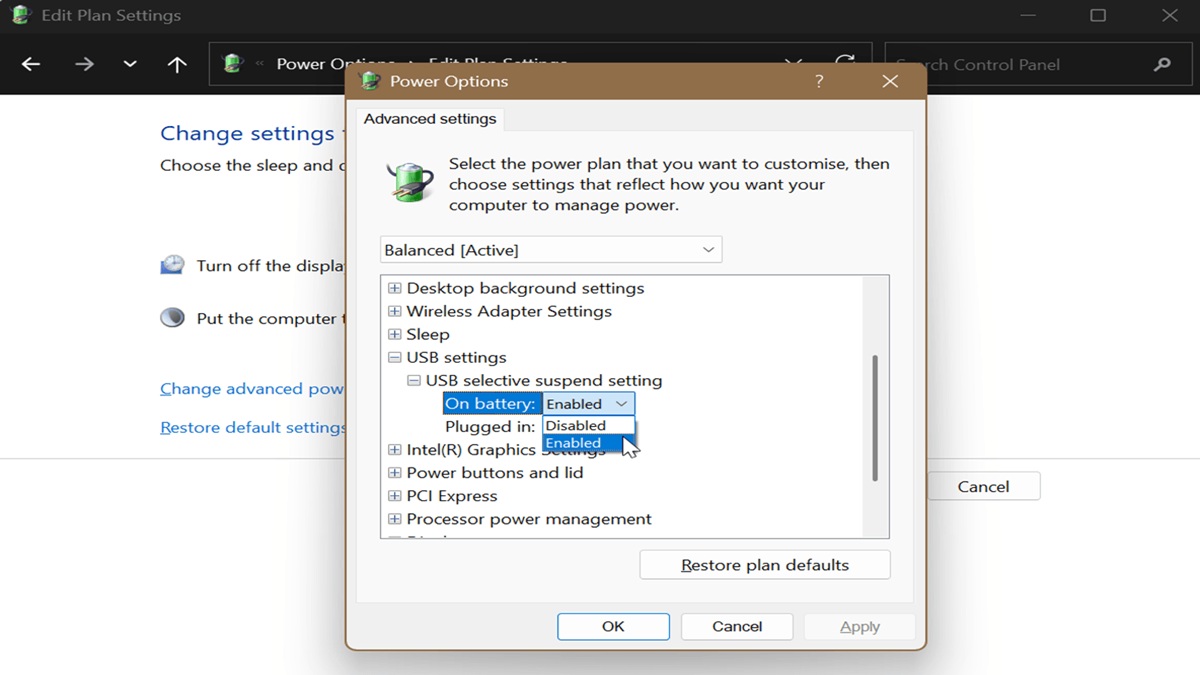Click the Power Options battery icon in address bar
Viewport: 1200px width, 675px height.
tap(233, 64)
